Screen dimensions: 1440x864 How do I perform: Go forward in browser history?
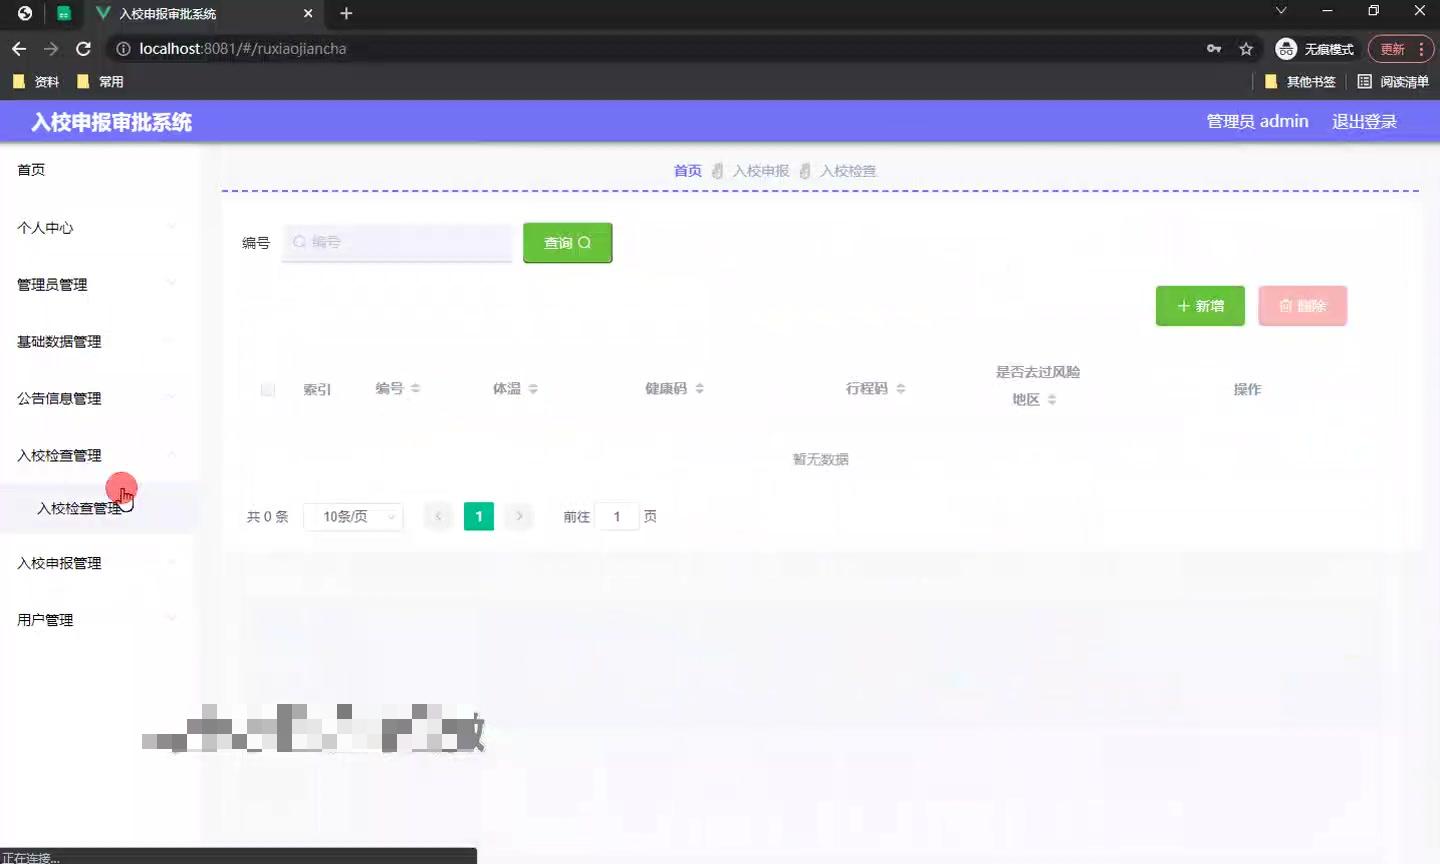click(51, 48)
